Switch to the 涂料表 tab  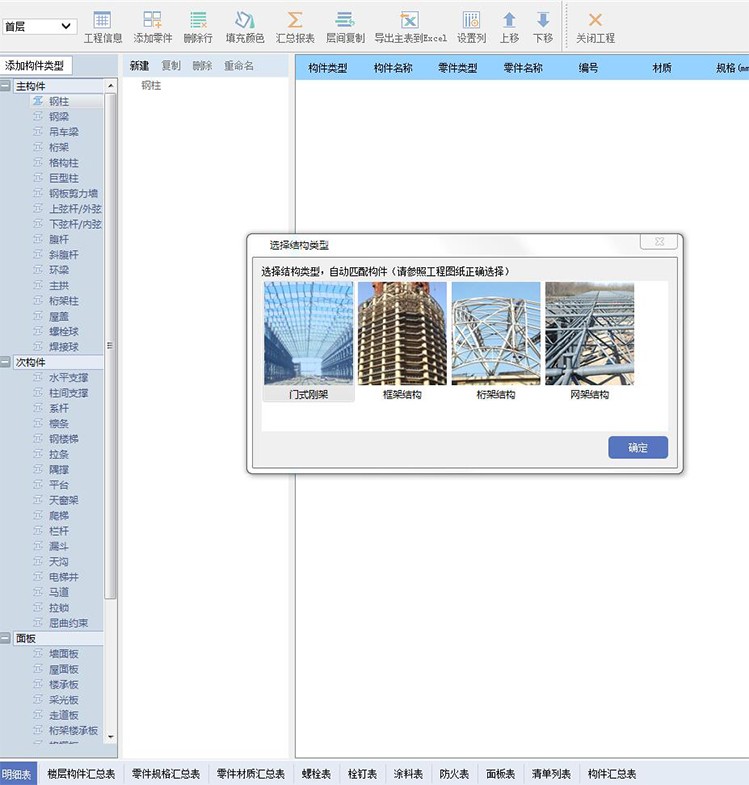pyautogui.click(x=408, y=774)
